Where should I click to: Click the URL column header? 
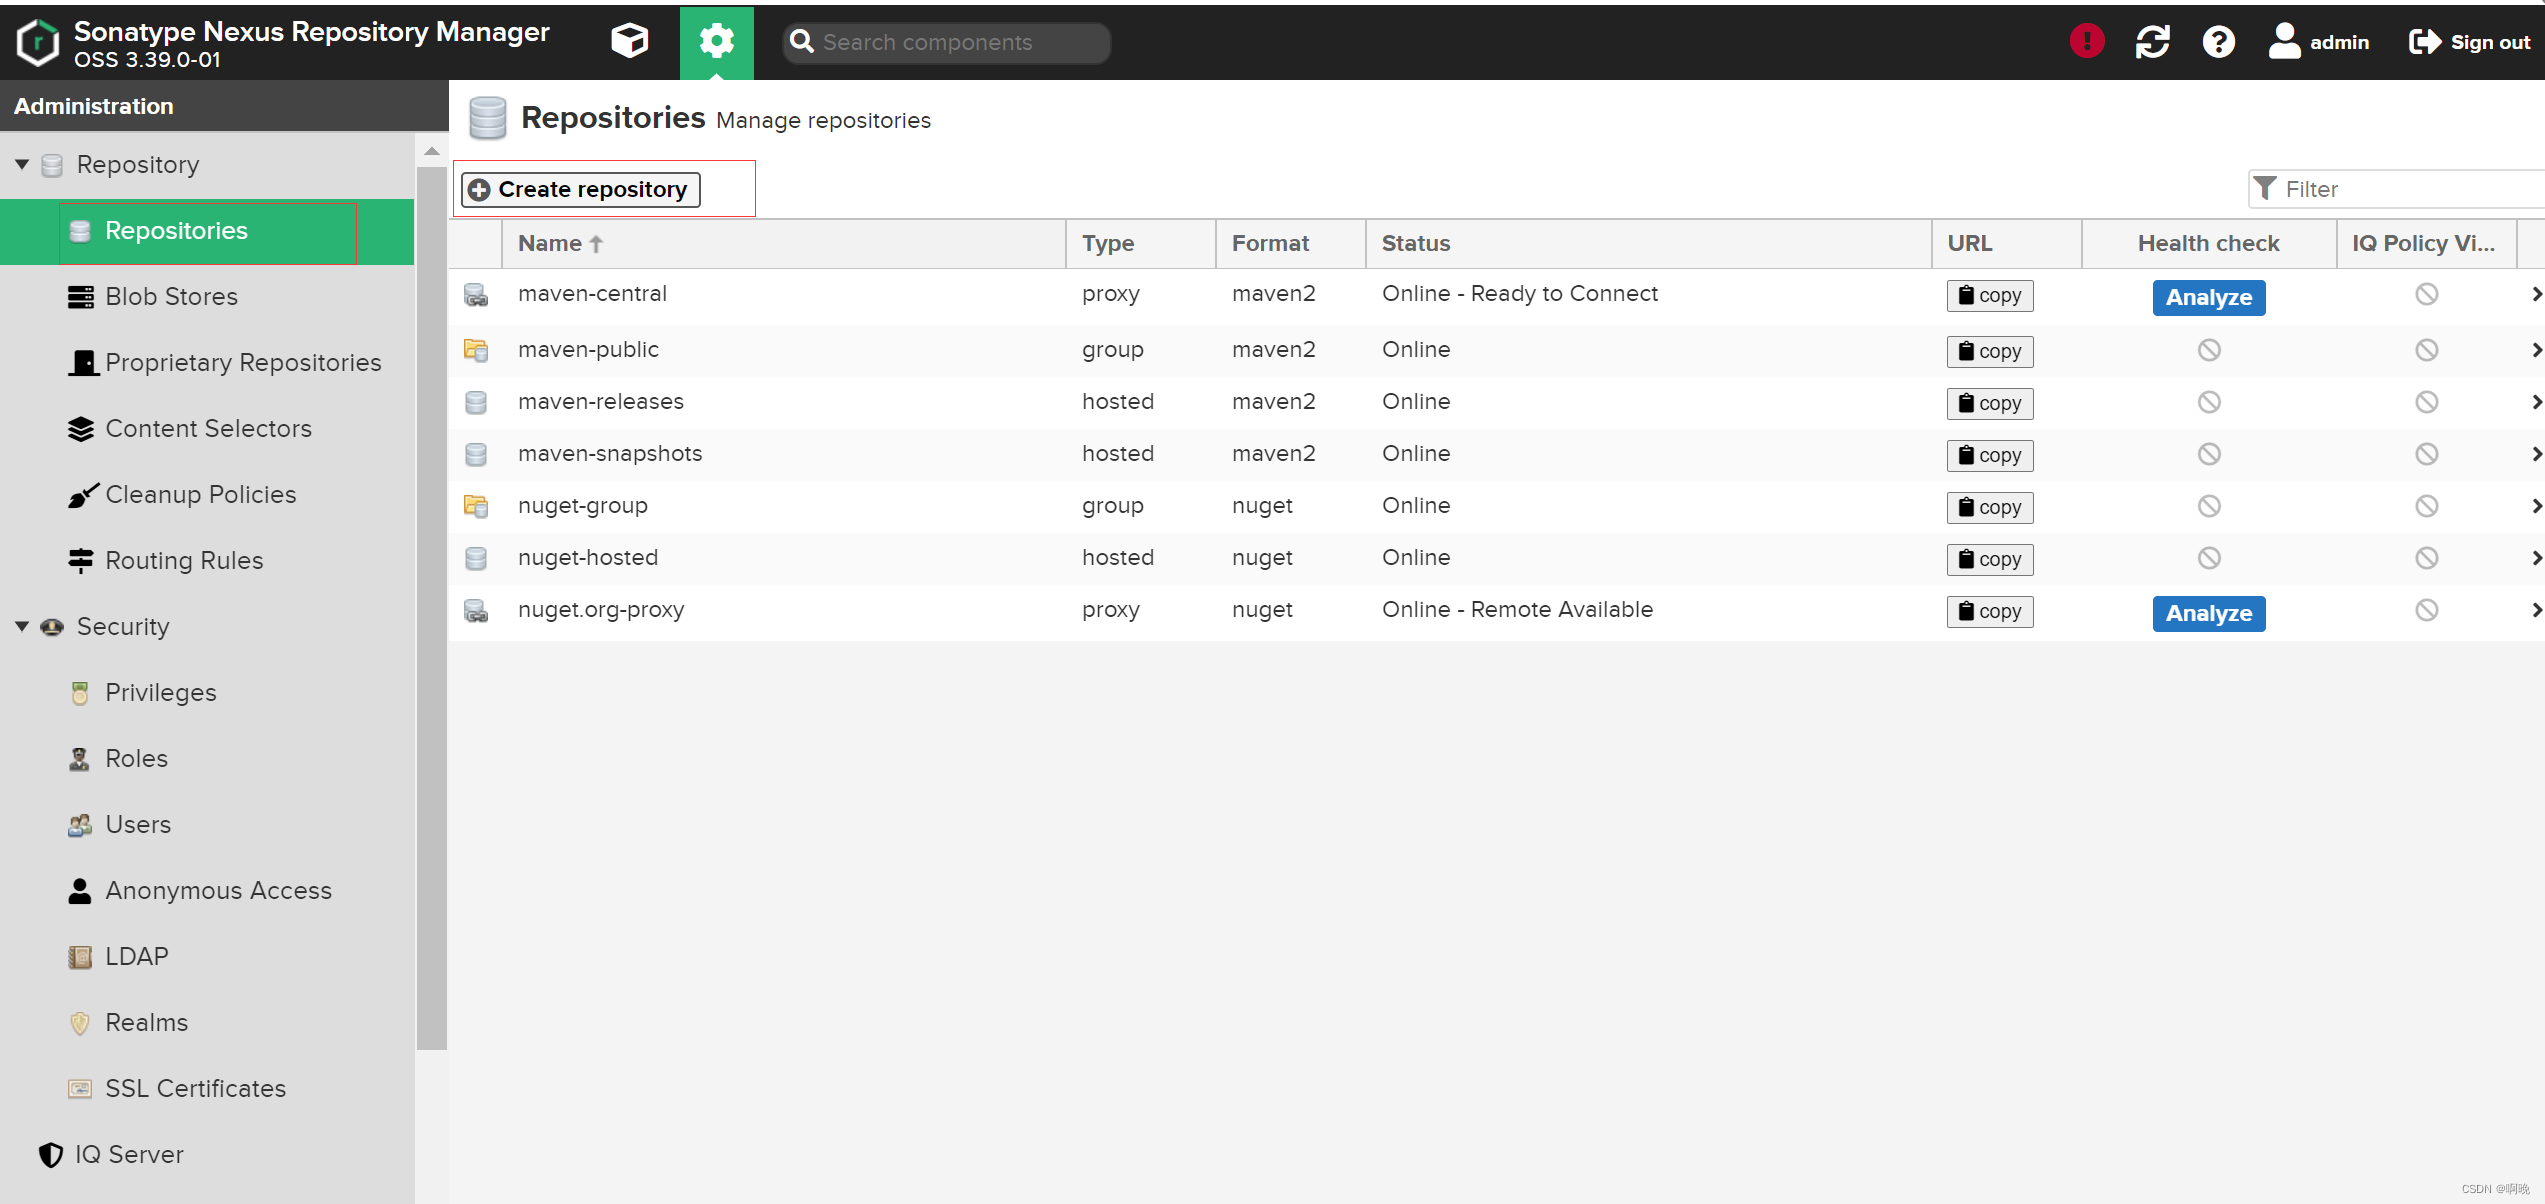(x=2007, y=244)
